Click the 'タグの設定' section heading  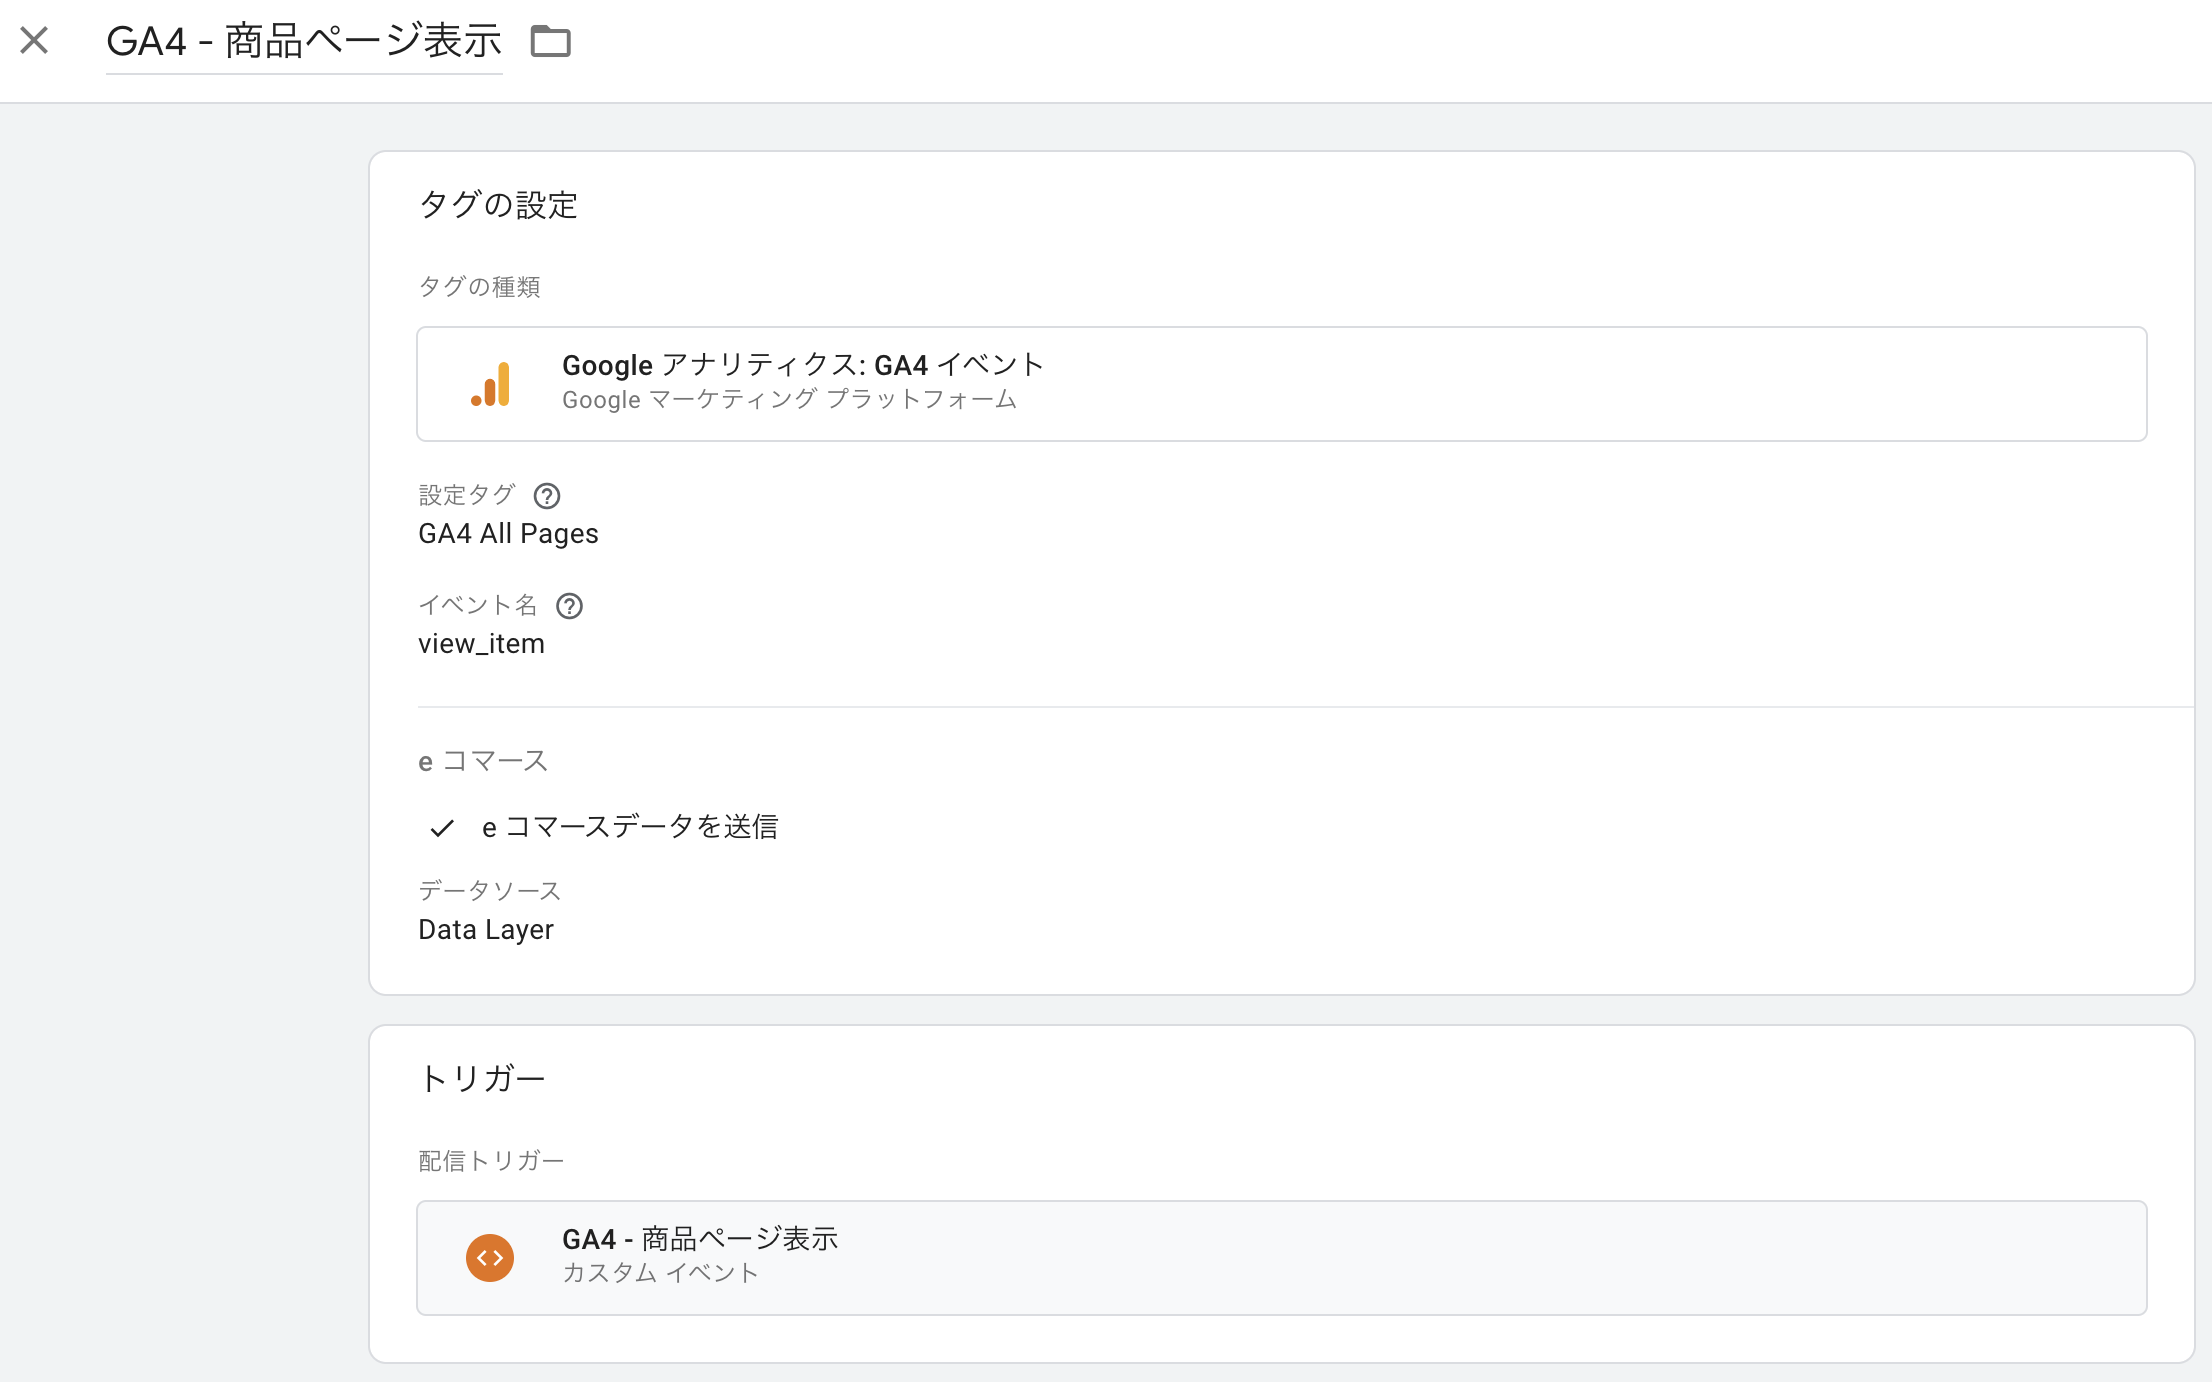[x=498, y=205]
